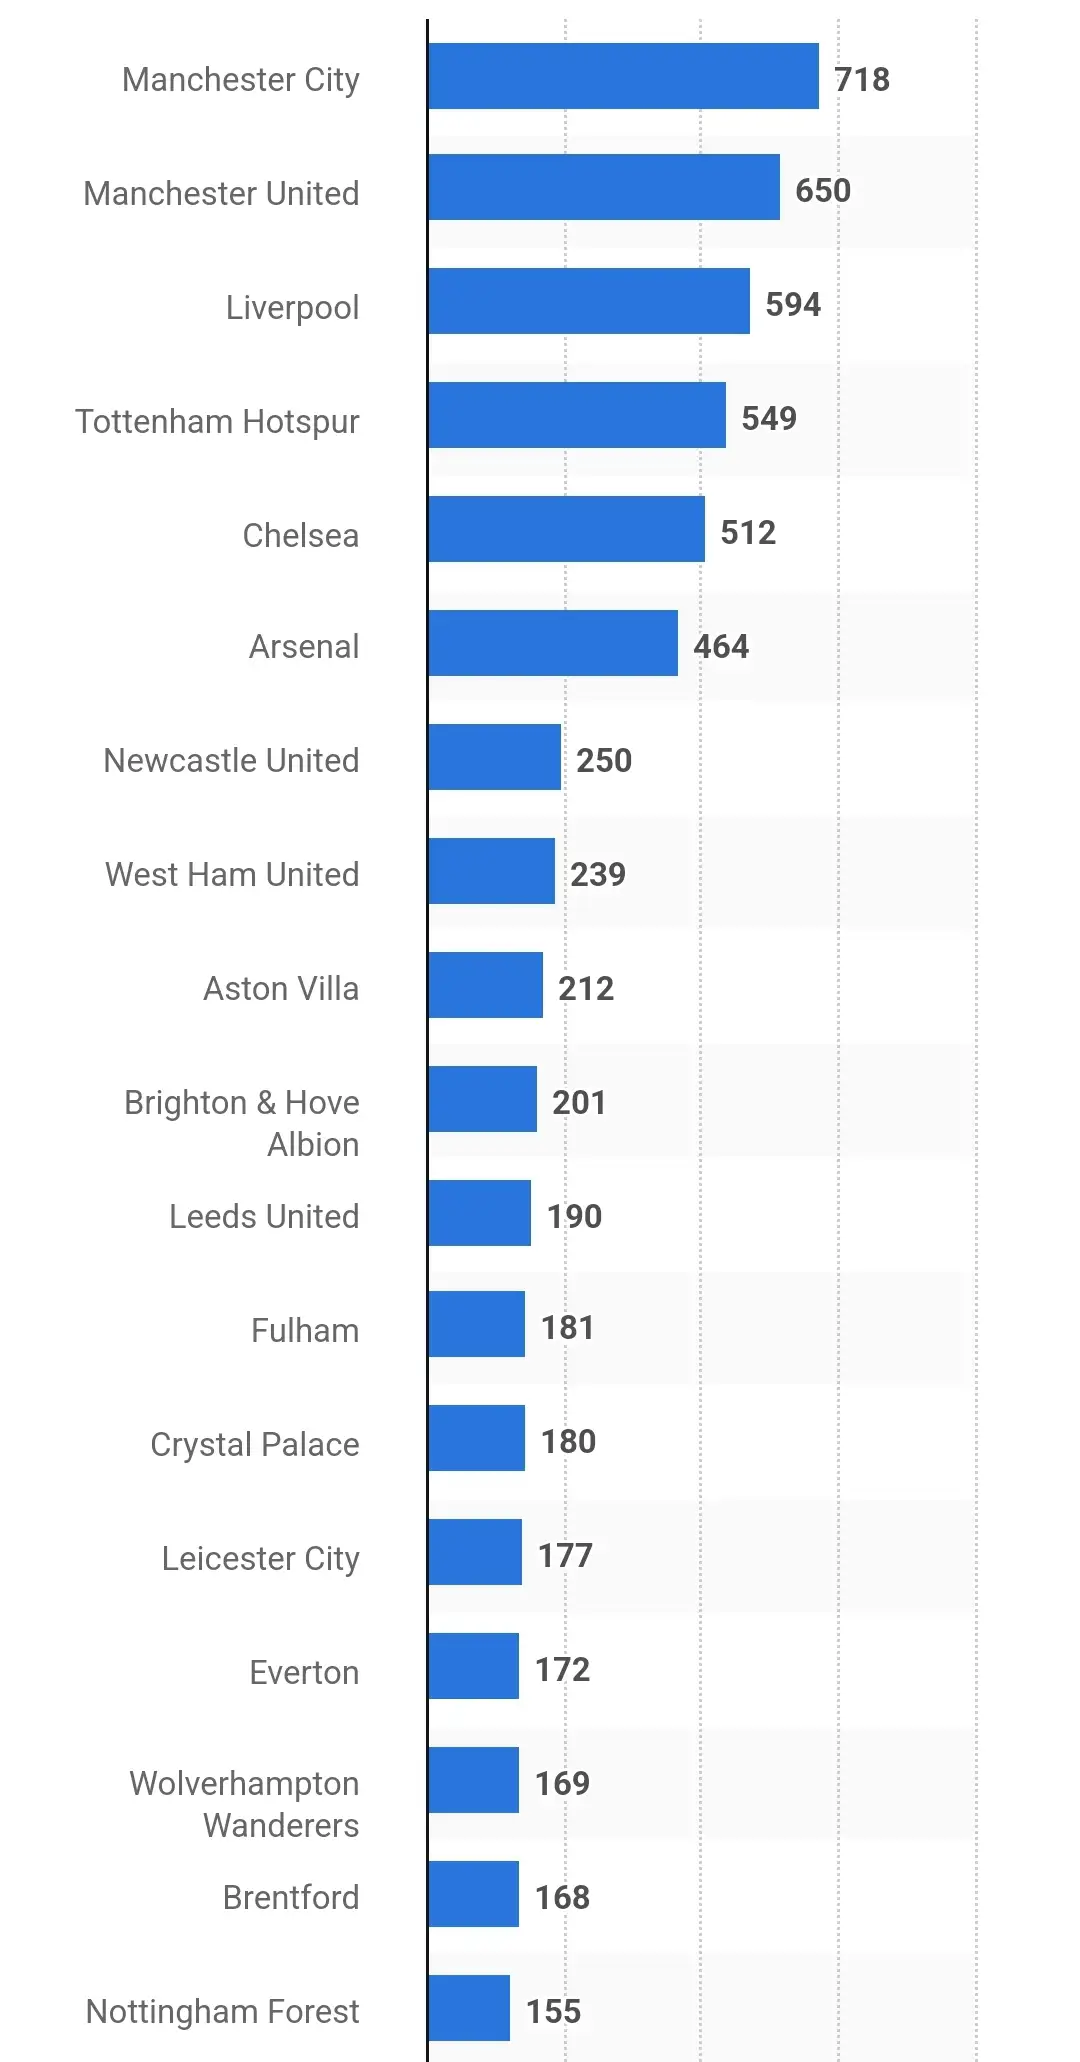Screen dimensions: 1080x2062
Task: Select the West Ham United bar
Action: pyautogui.click(x=491, y=871)
